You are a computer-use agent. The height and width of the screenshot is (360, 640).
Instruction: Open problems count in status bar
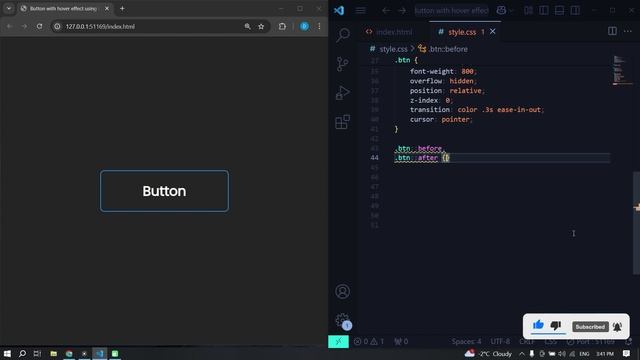click(x=369, y=341)
